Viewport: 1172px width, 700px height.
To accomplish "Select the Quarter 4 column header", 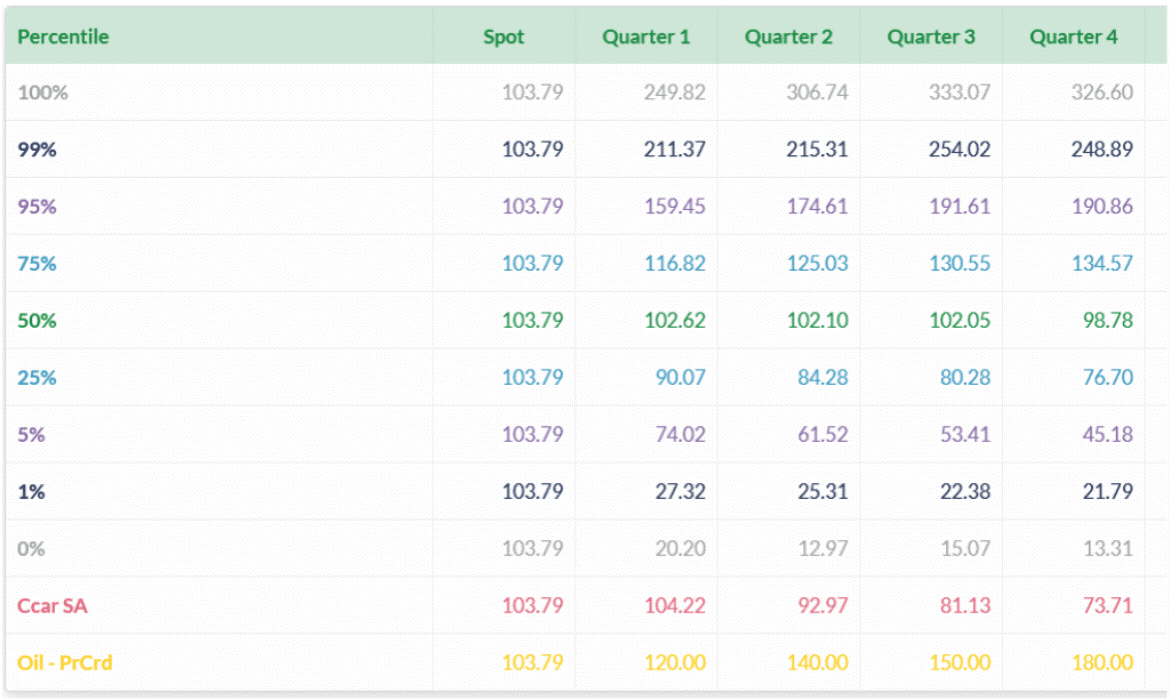I will 1075,37.
